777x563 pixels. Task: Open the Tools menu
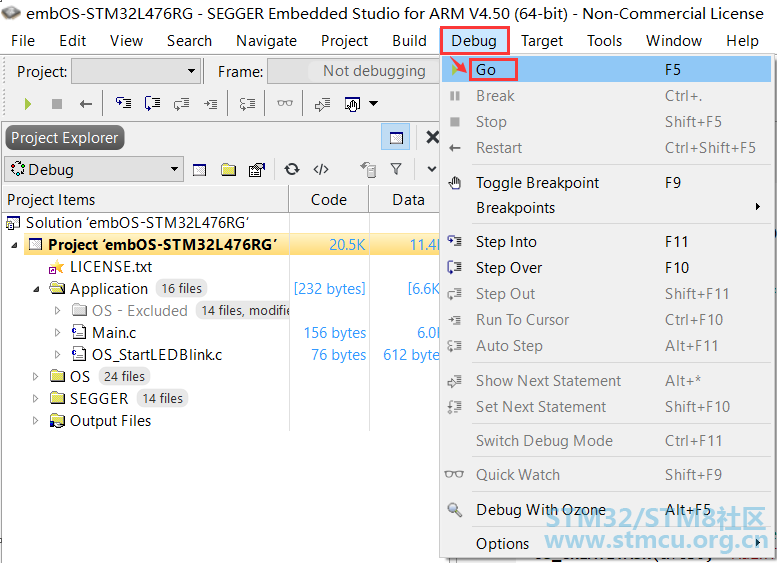tap(605, 41)
